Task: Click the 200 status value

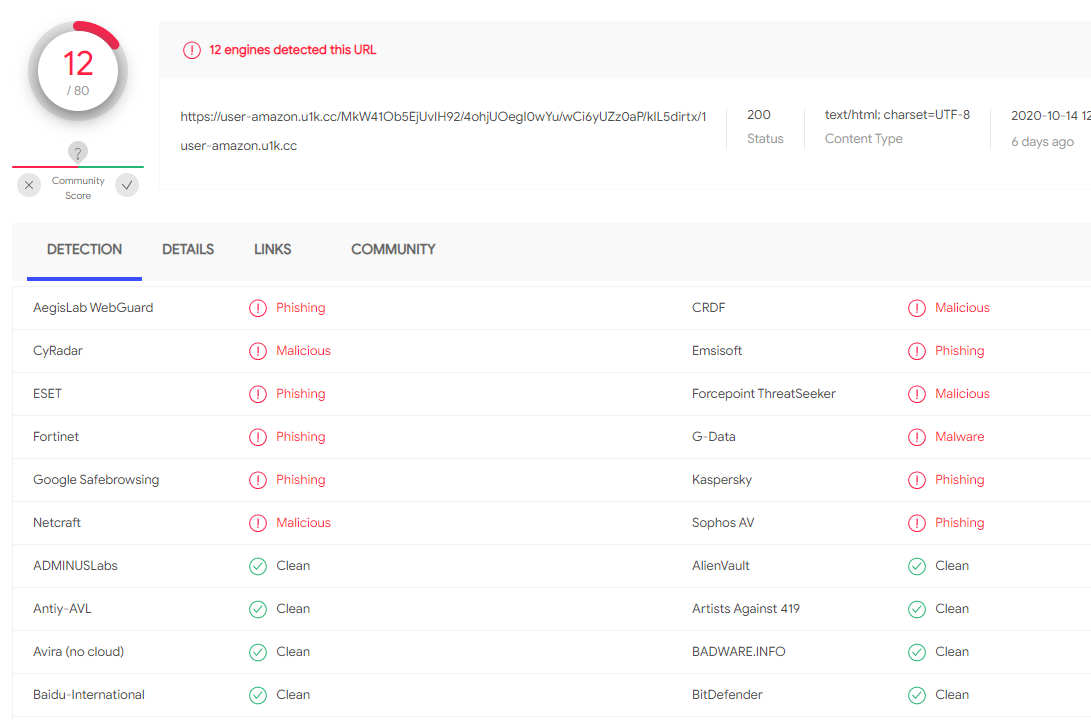Action: 758,115
